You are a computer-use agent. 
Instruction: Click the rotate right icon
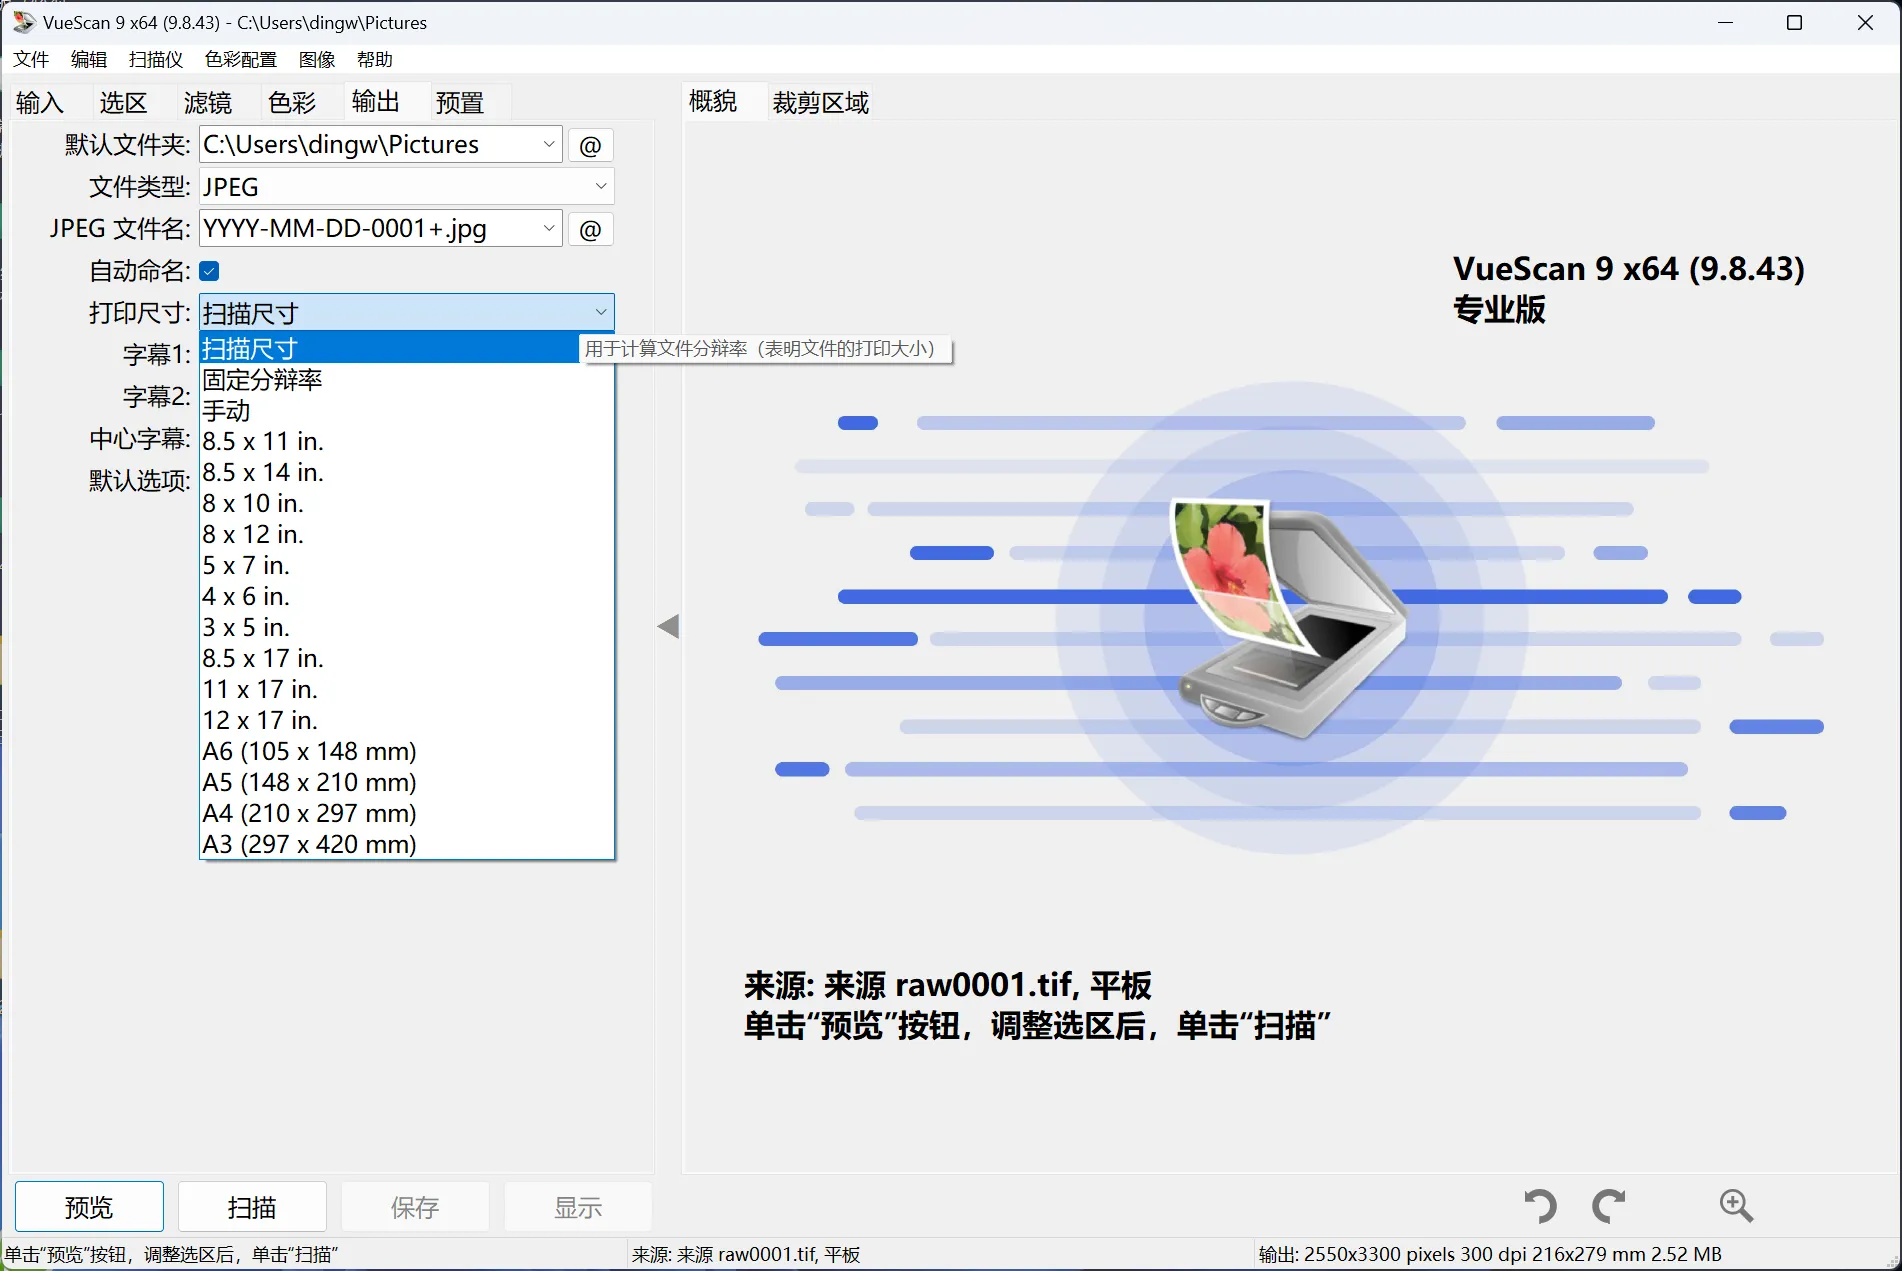pos(1608,1206)
